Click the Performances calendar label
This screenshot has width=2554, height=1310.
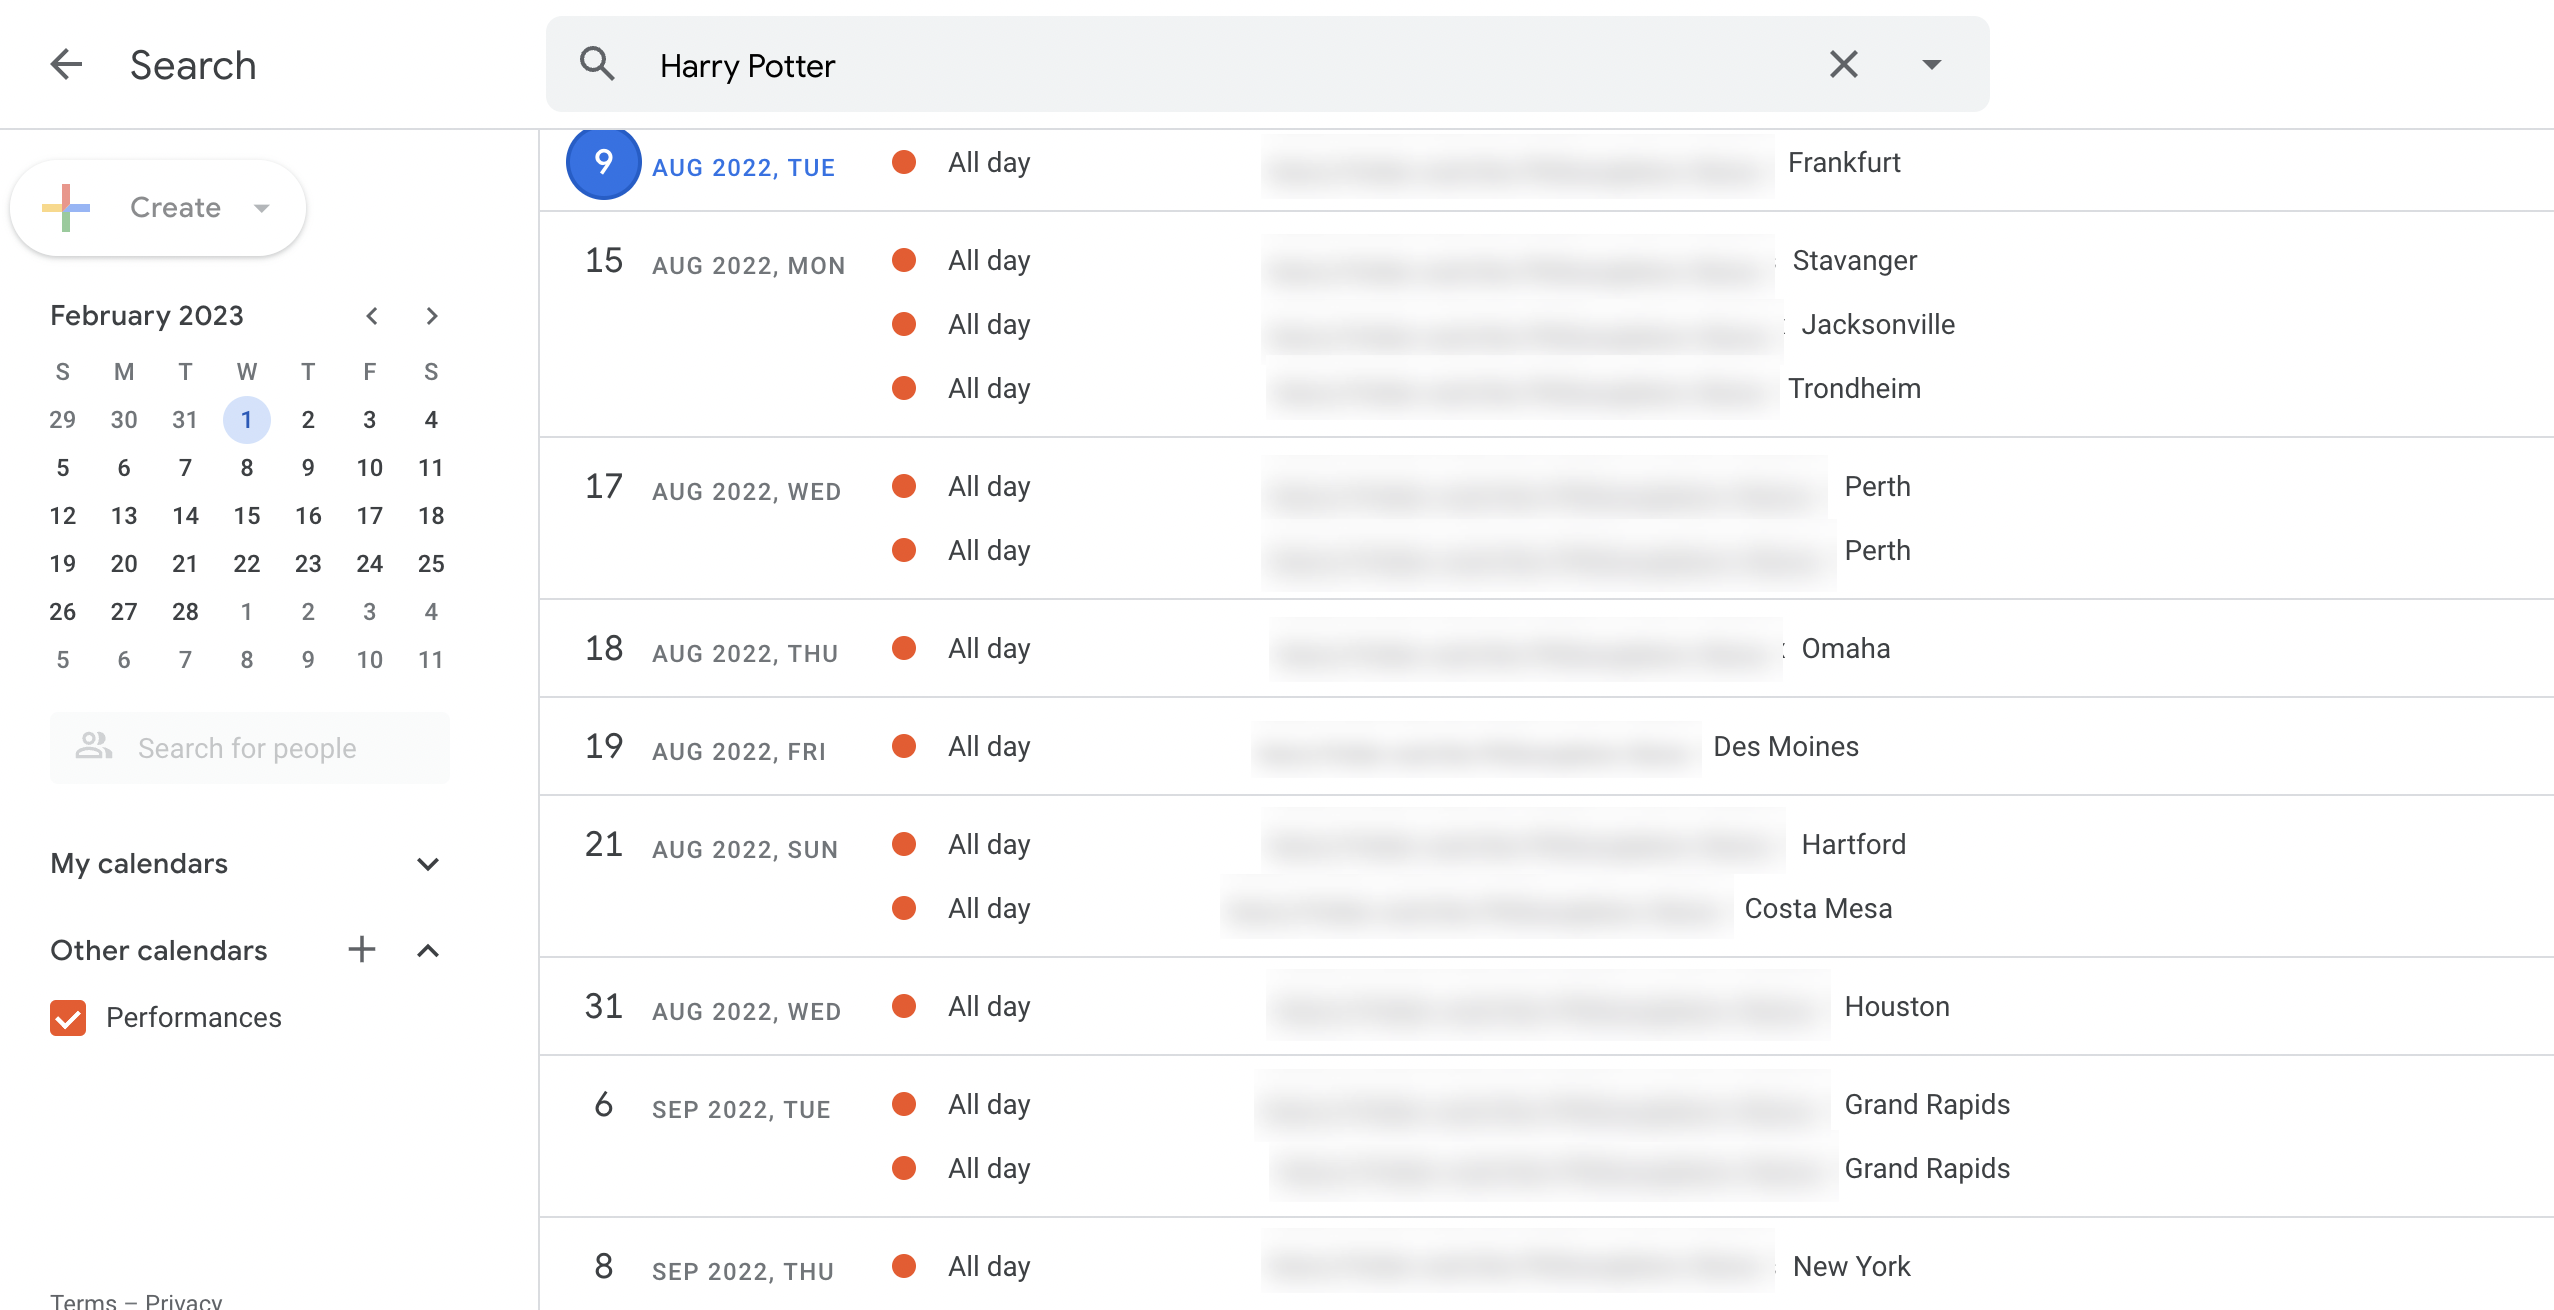pos(194,1018)
